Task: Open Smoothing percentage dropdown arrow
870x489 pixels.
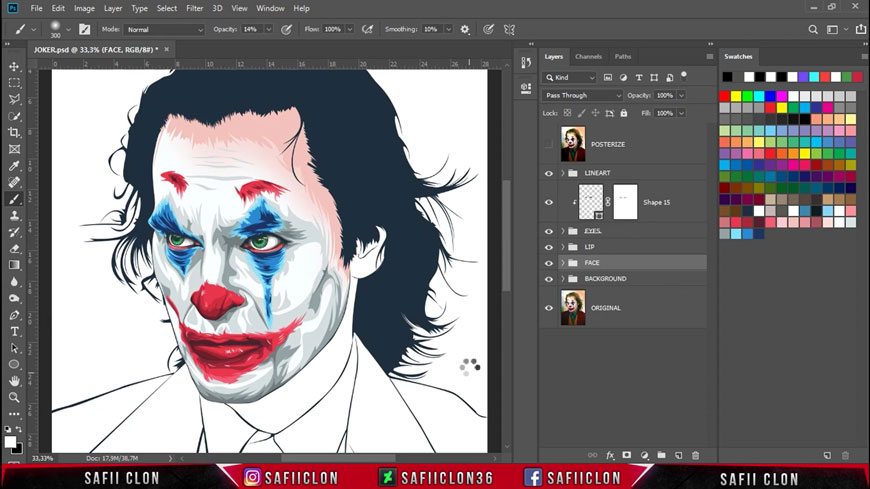Action: point(448,29)
